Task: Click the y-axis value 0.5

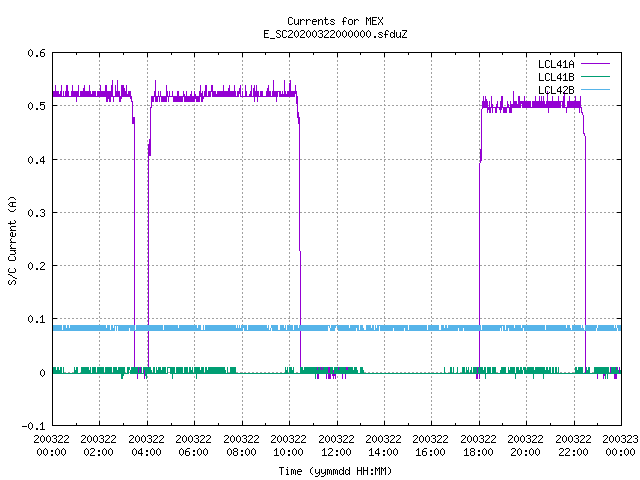Action: (36, 106)
